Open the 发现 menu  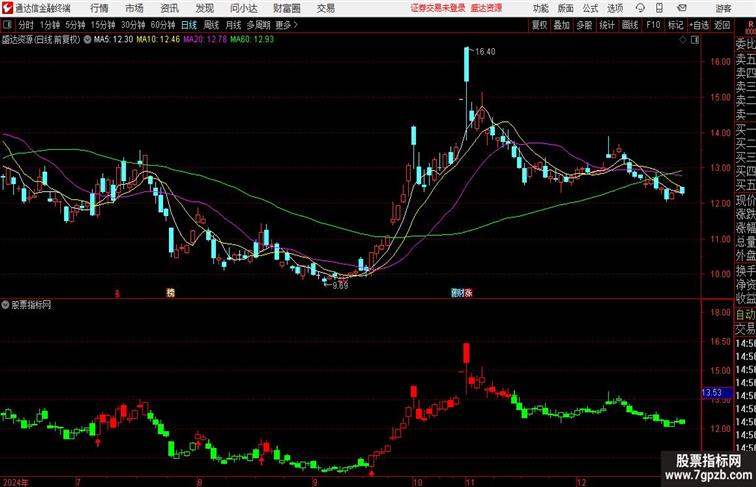[205, 8]
